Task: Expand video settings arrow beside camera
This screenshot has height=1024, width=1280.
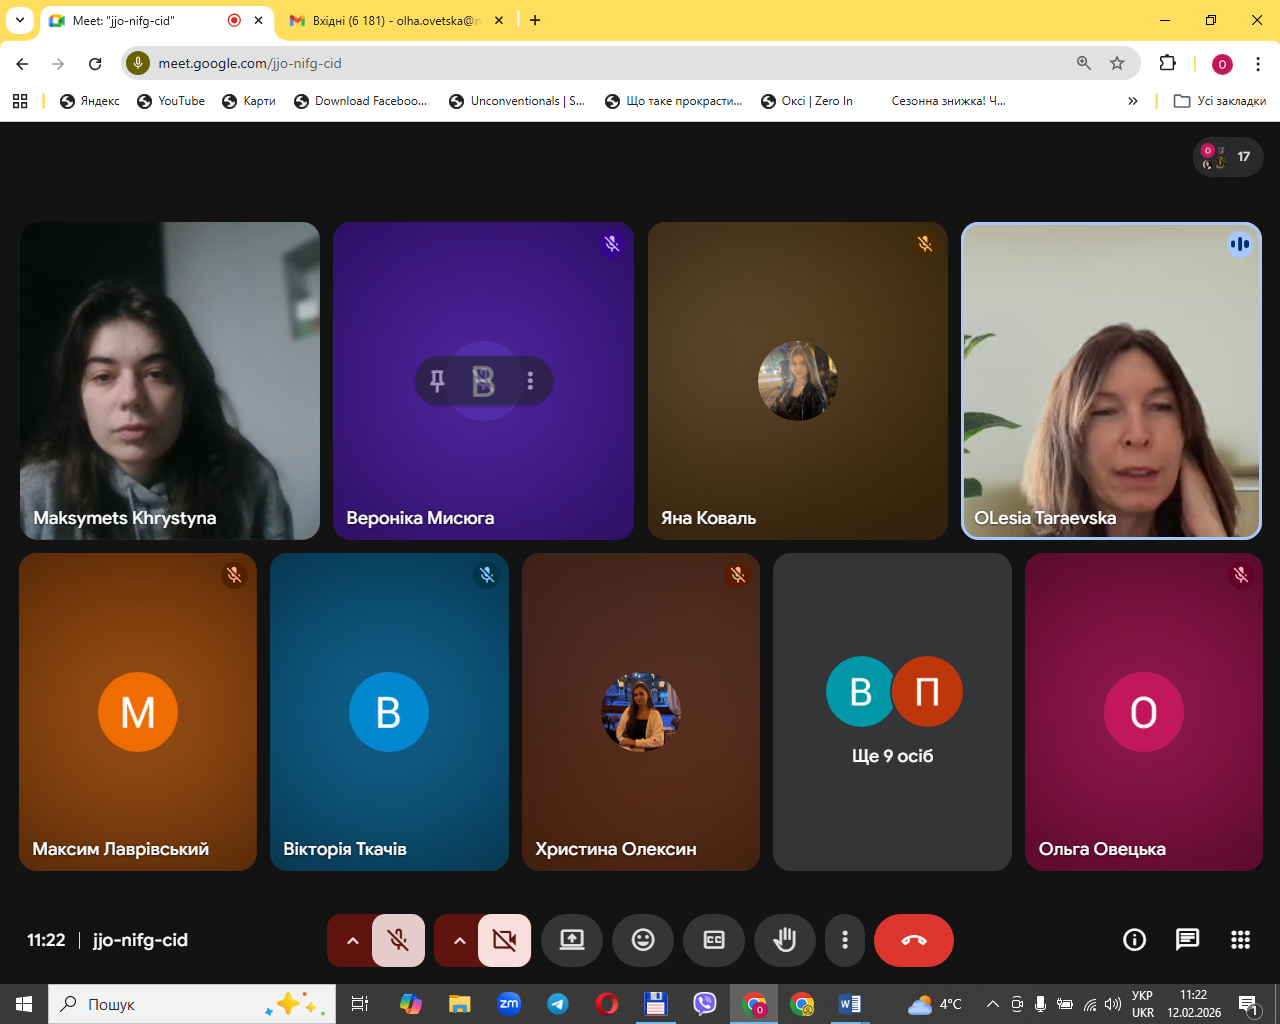Action: coord(459,940)
